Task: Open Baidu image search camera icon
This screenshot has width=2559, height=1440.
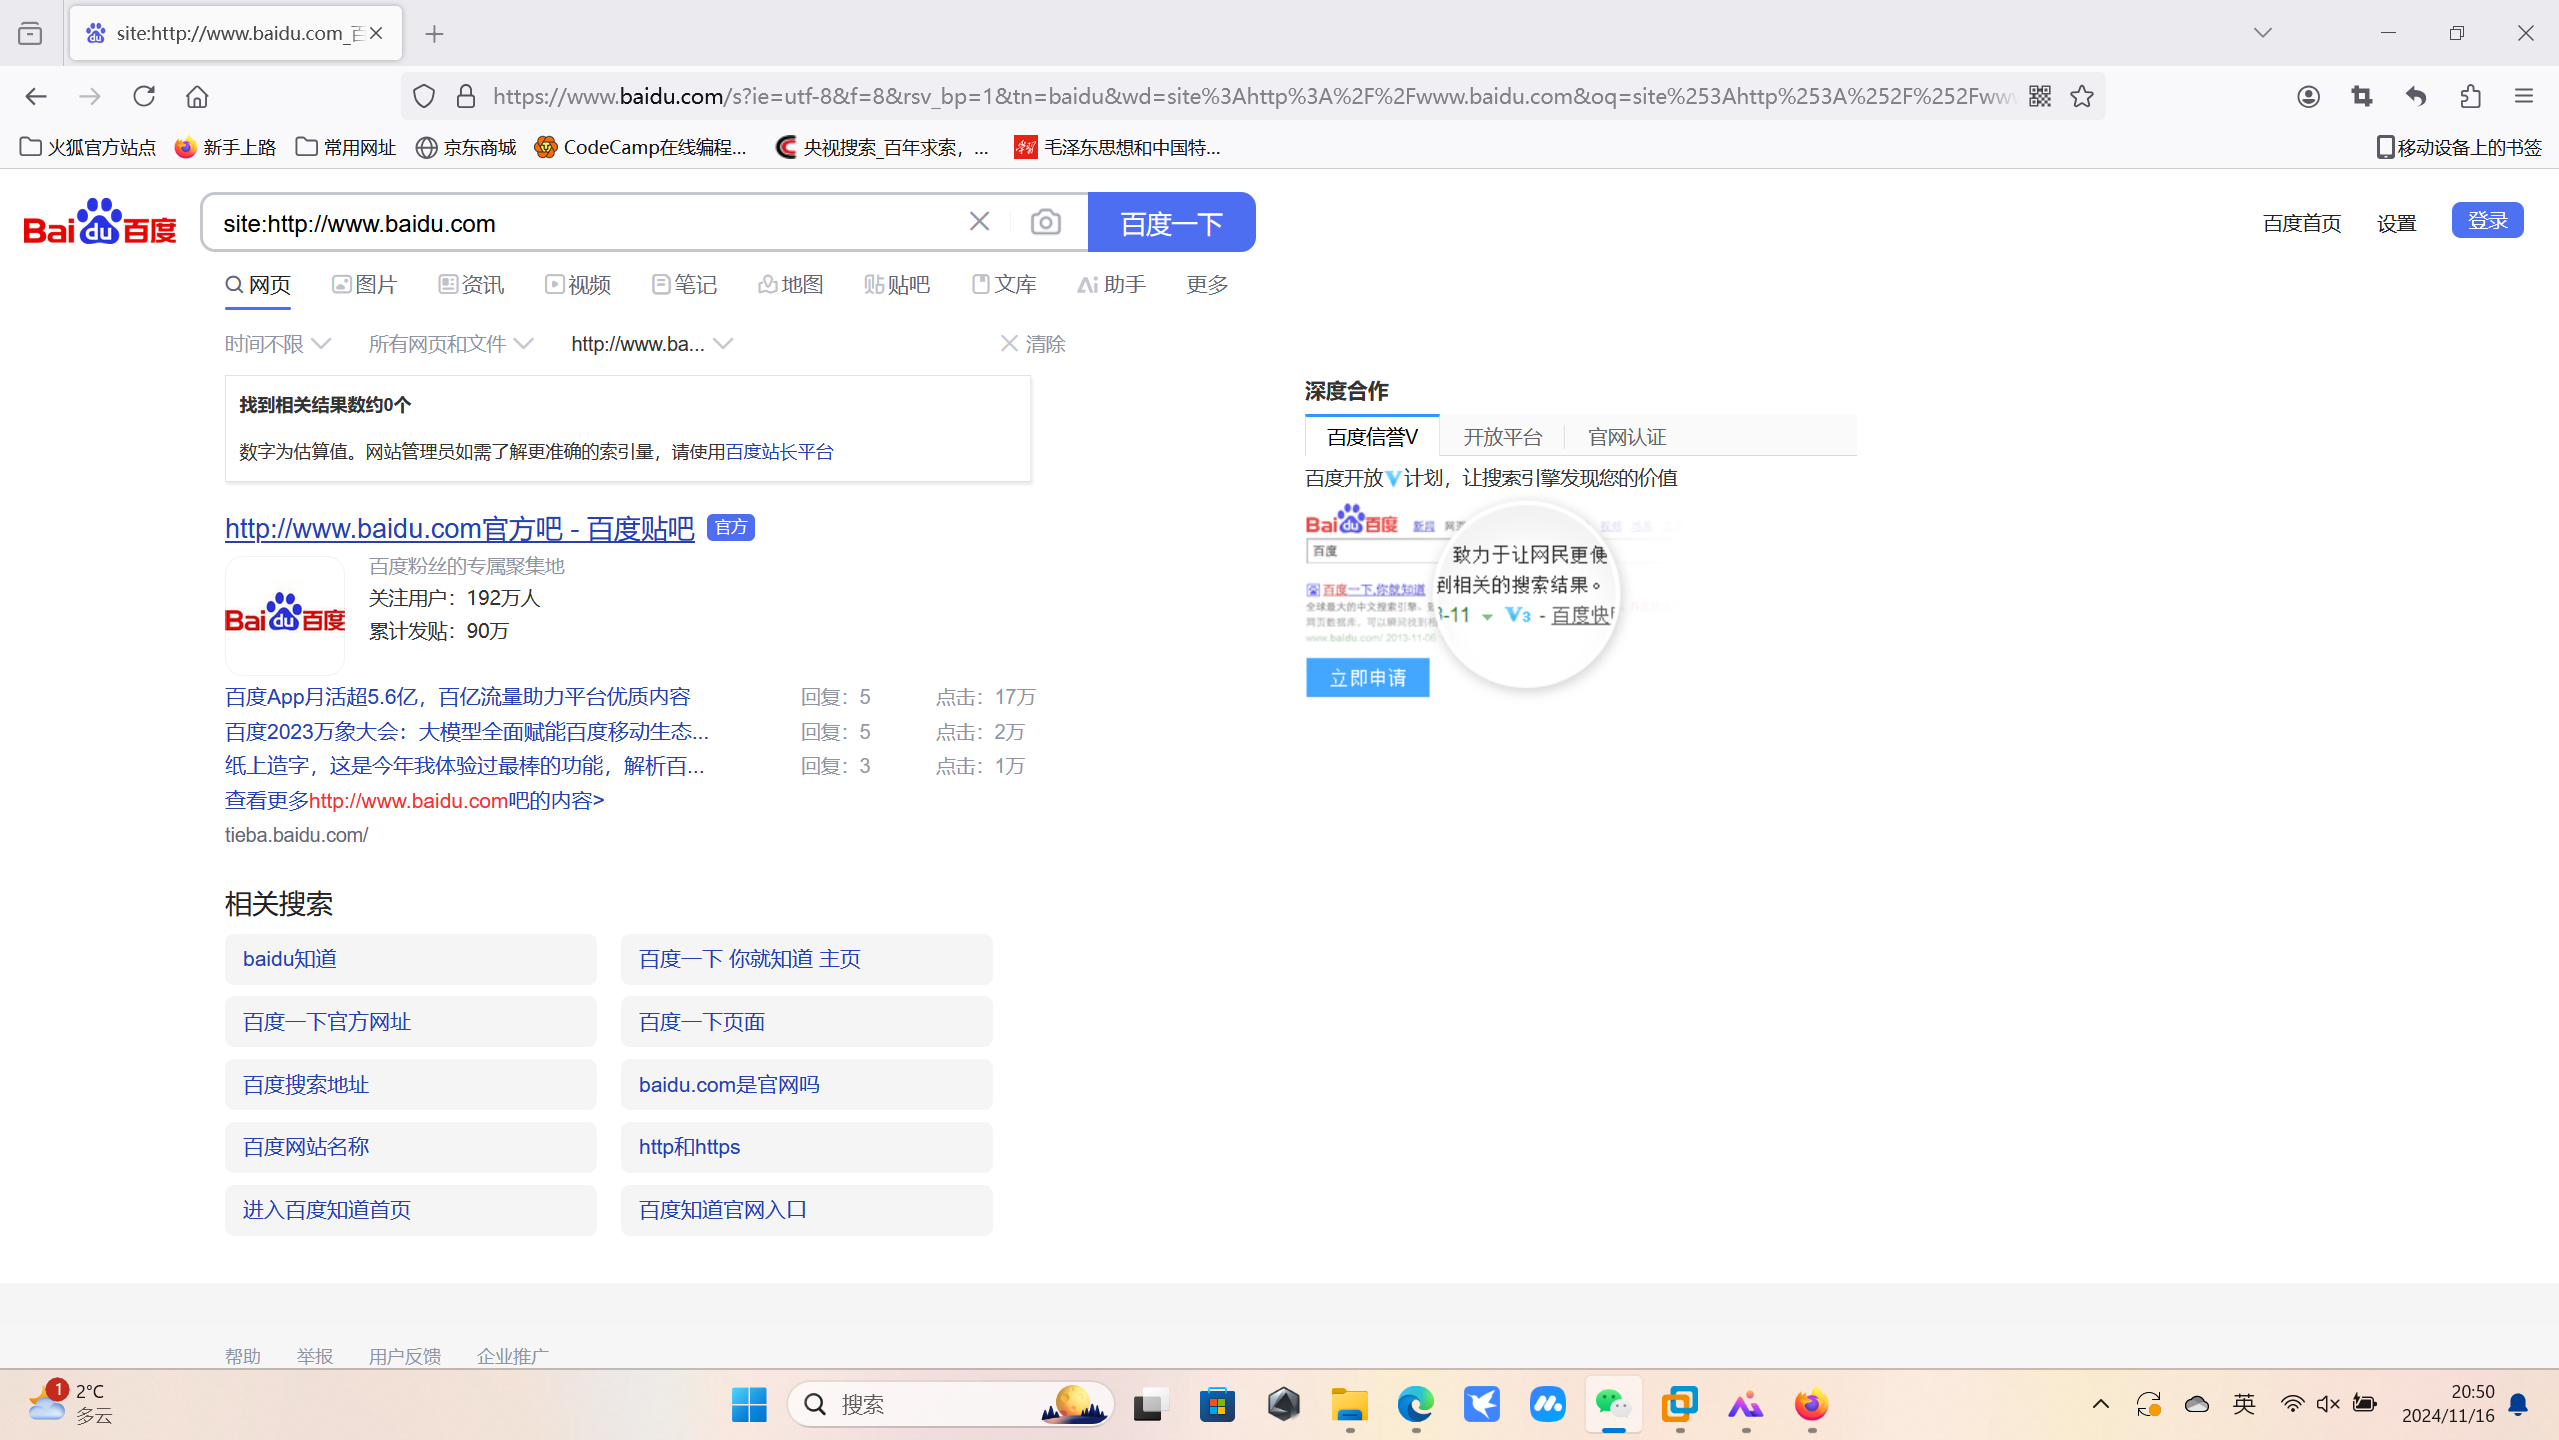Action: (x=1046, y=221)
